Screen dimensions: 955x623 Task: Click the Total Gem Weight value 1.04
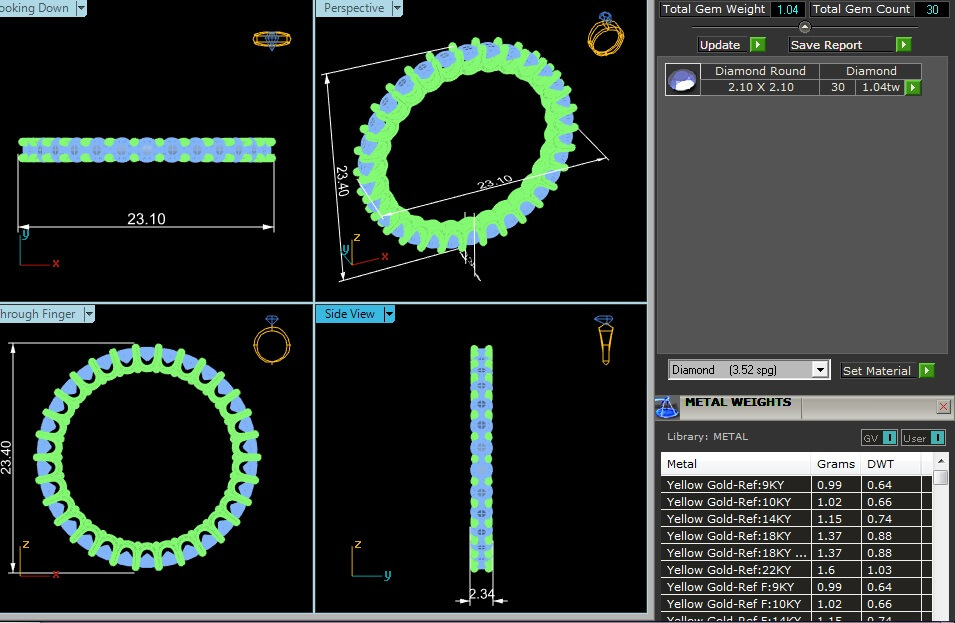[788, 9]
